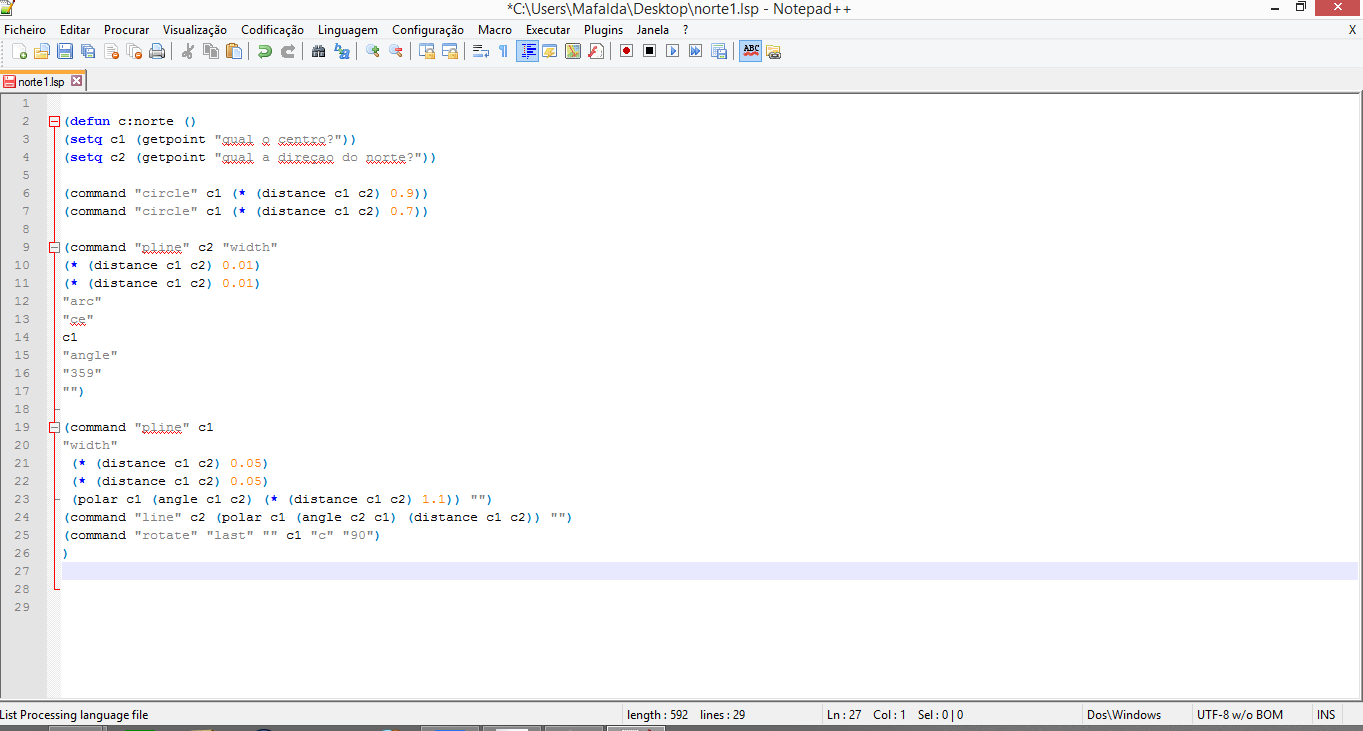Undo the last edit with green arrow
Viewport: 1363px width, 731px height.
(x=265, y=51)
